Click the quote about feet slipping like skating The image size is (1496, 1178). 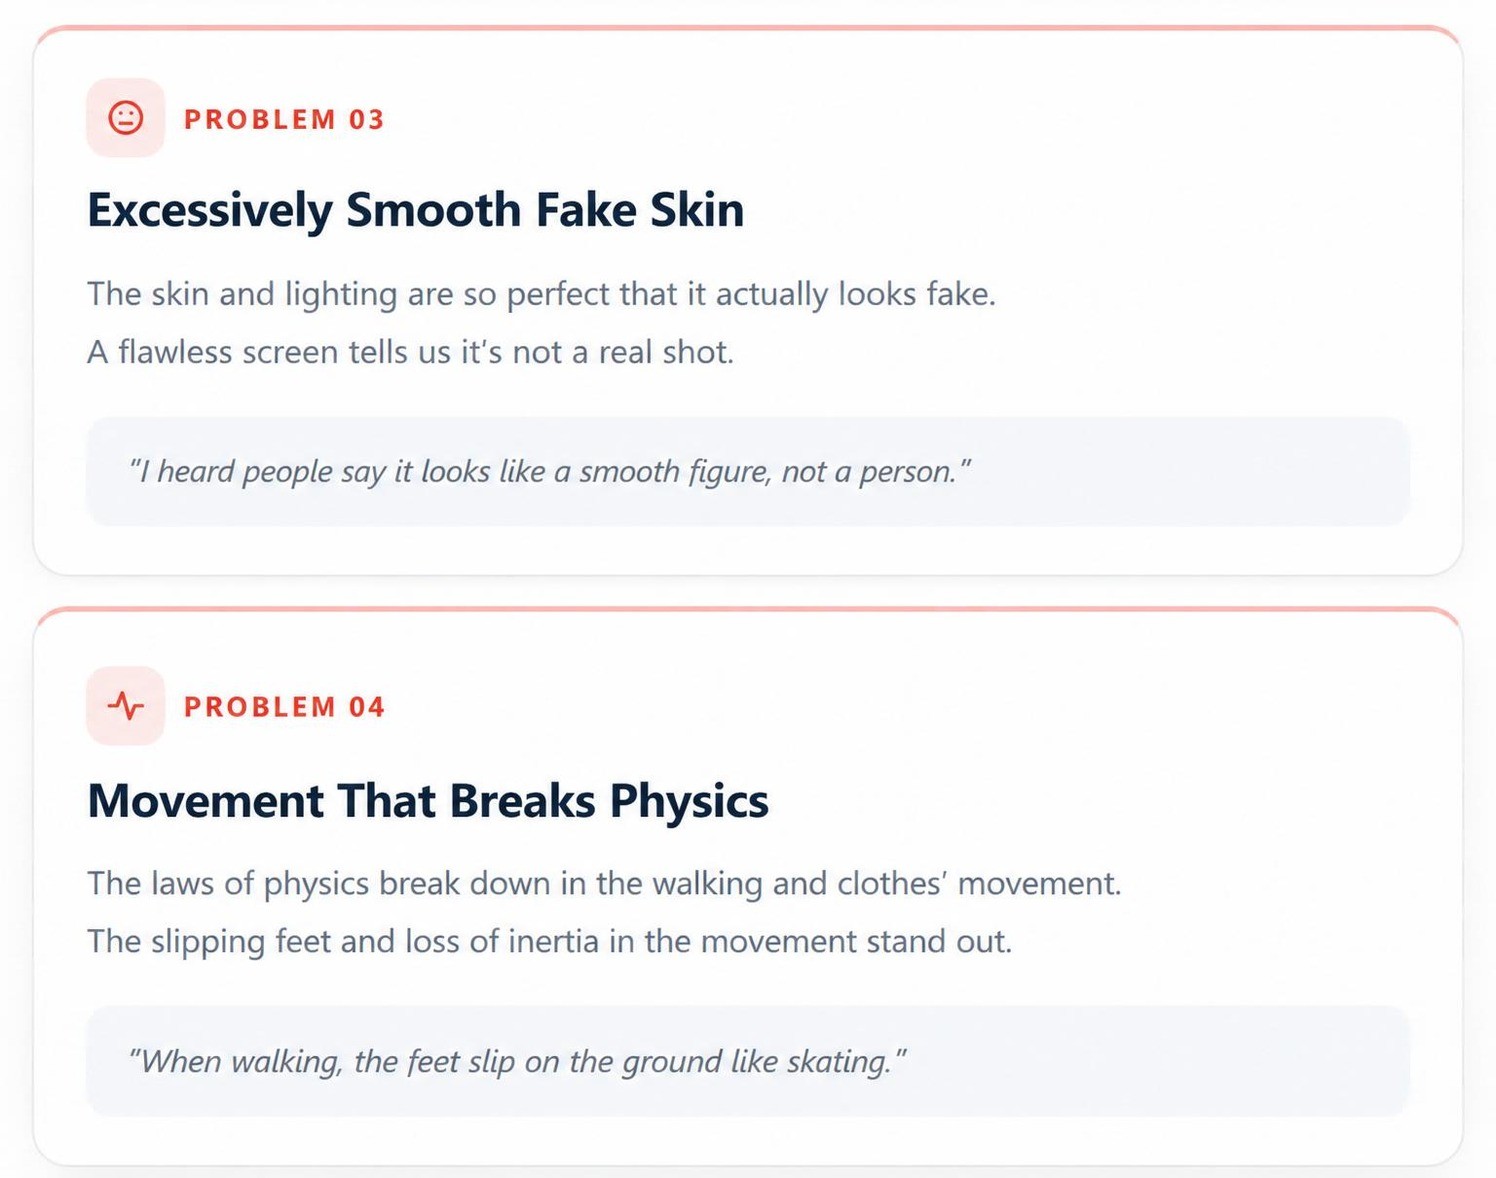click(518, 1061)
